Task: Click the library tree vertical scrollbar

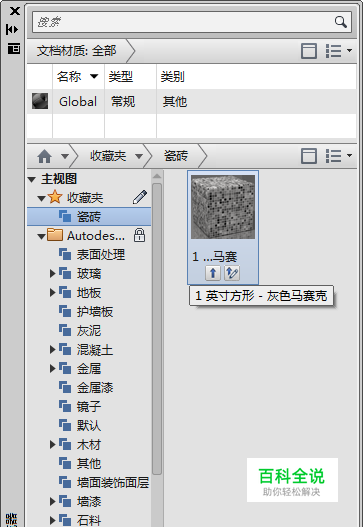Action: [x=157, y=328]
